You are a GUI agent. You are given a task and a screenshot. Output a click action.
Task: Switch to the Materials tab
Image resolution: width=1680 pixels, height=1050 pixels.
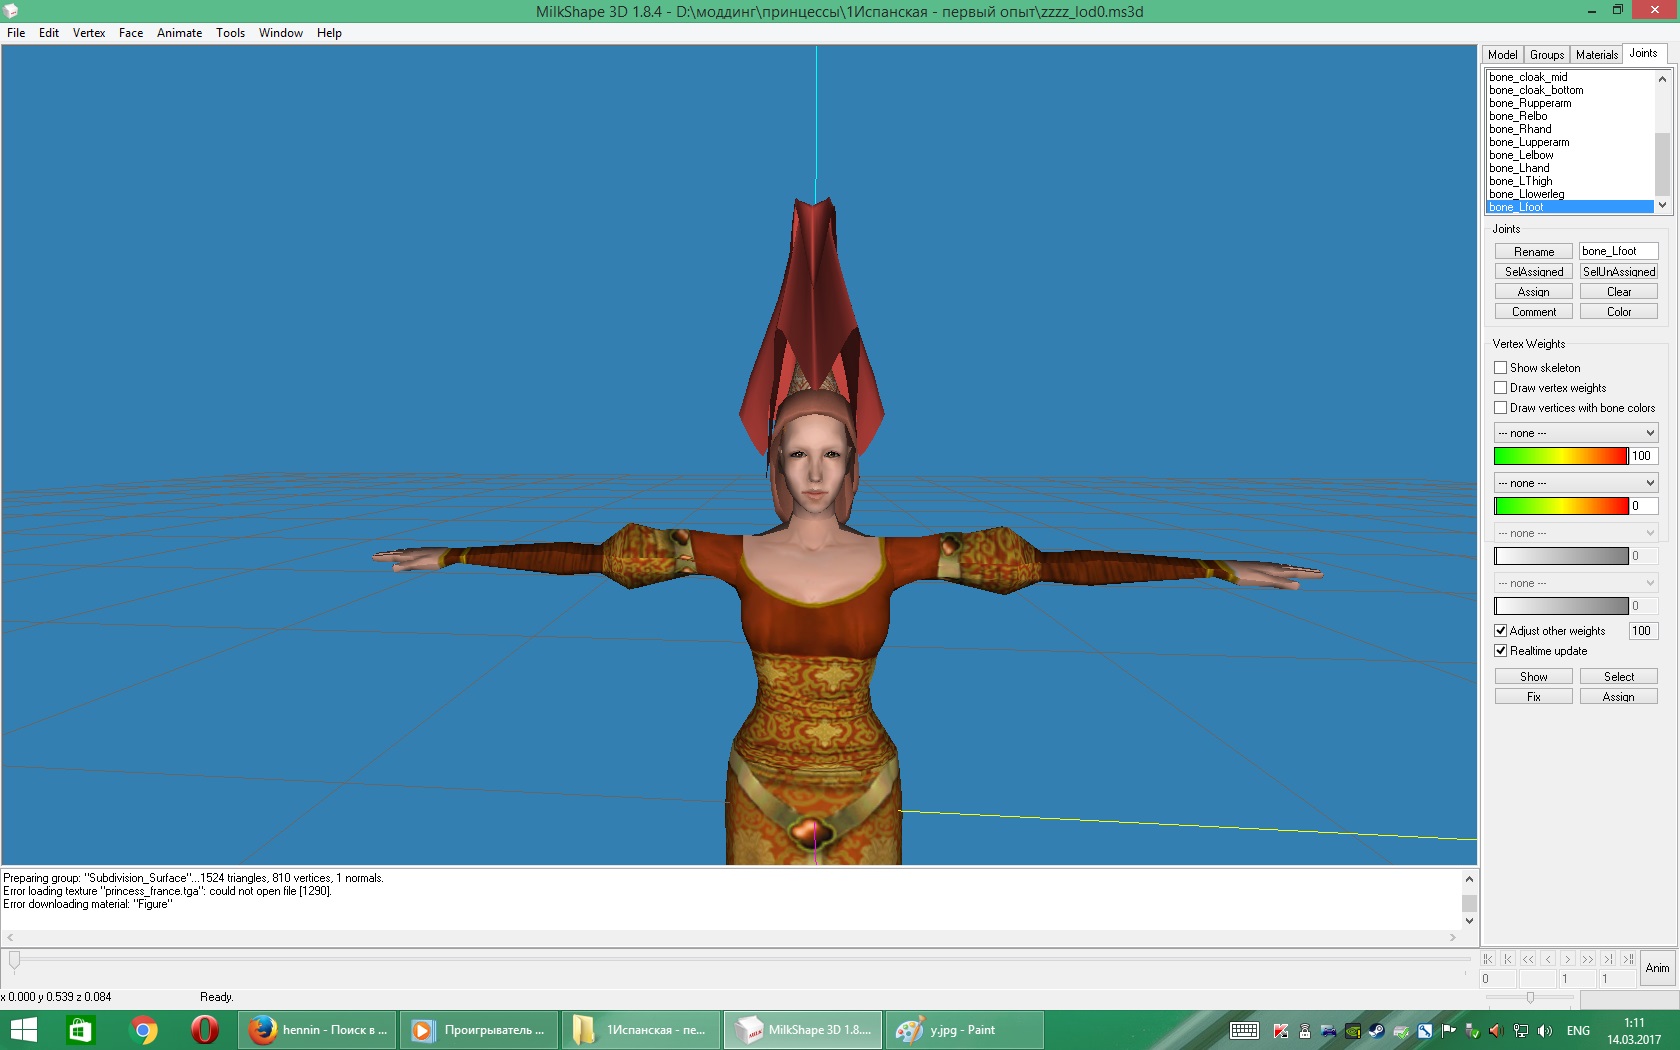point(1596,55)
